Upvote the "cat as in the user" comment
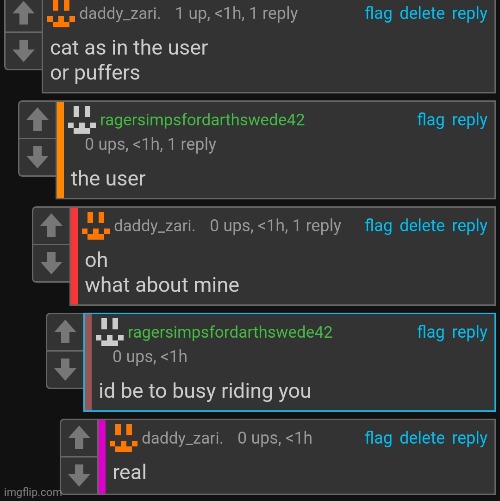Image resolution: width=500 pixels, height=501 pixels. tap(23, 15)
